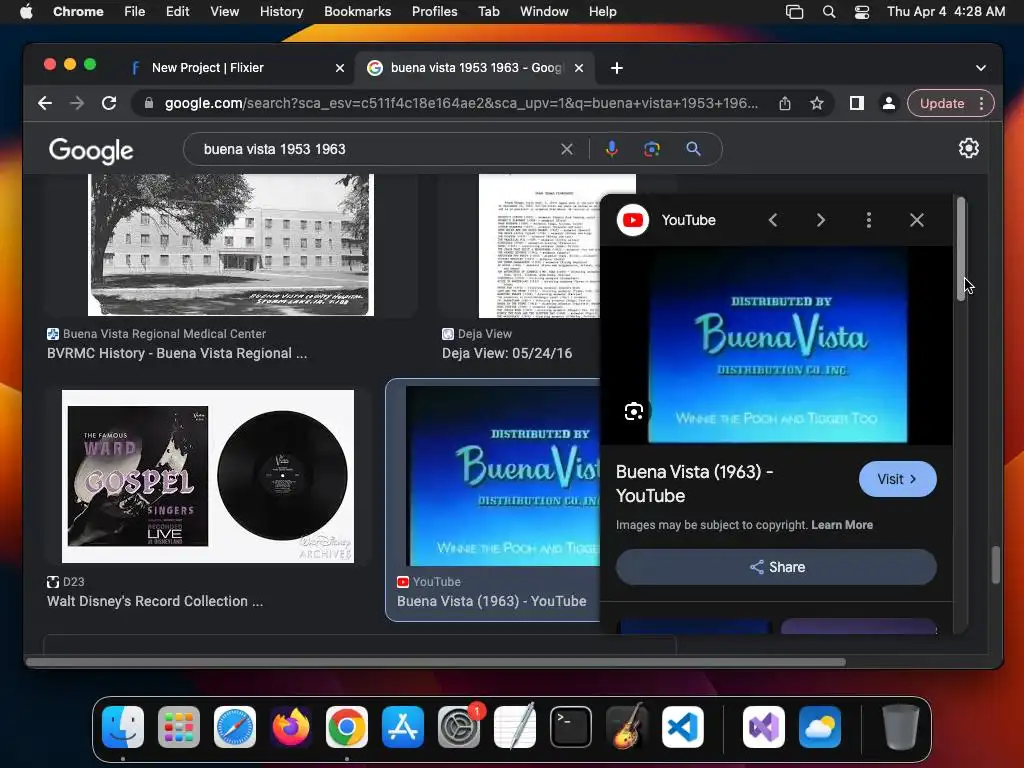This screenshot has height=768, width=1024.
Task: Share this page via address bar icon
Action: (785, 103)
